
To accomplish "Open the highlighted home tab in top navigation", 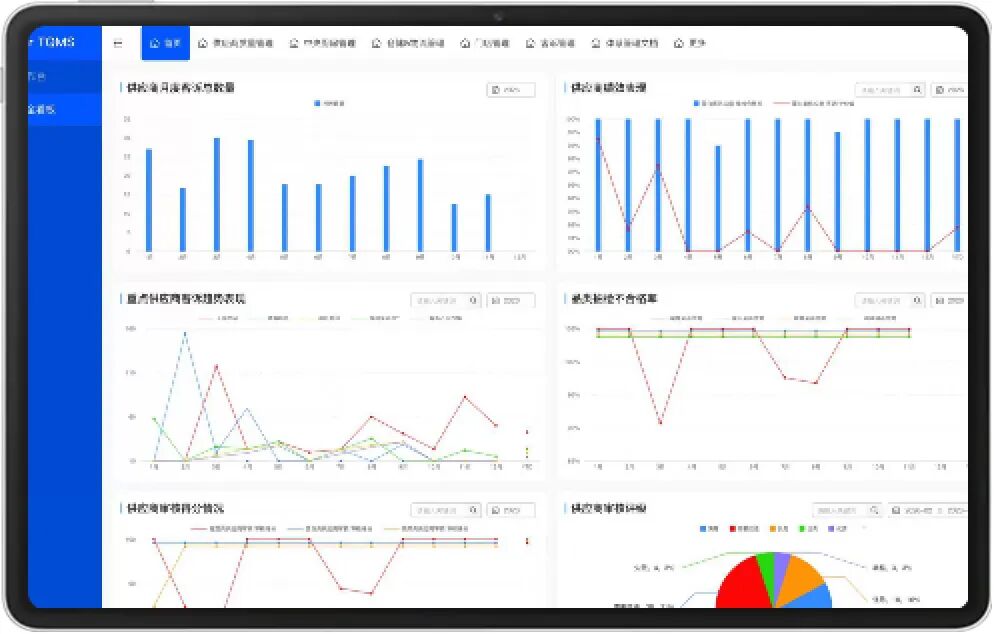I will (x=165, y=43).
